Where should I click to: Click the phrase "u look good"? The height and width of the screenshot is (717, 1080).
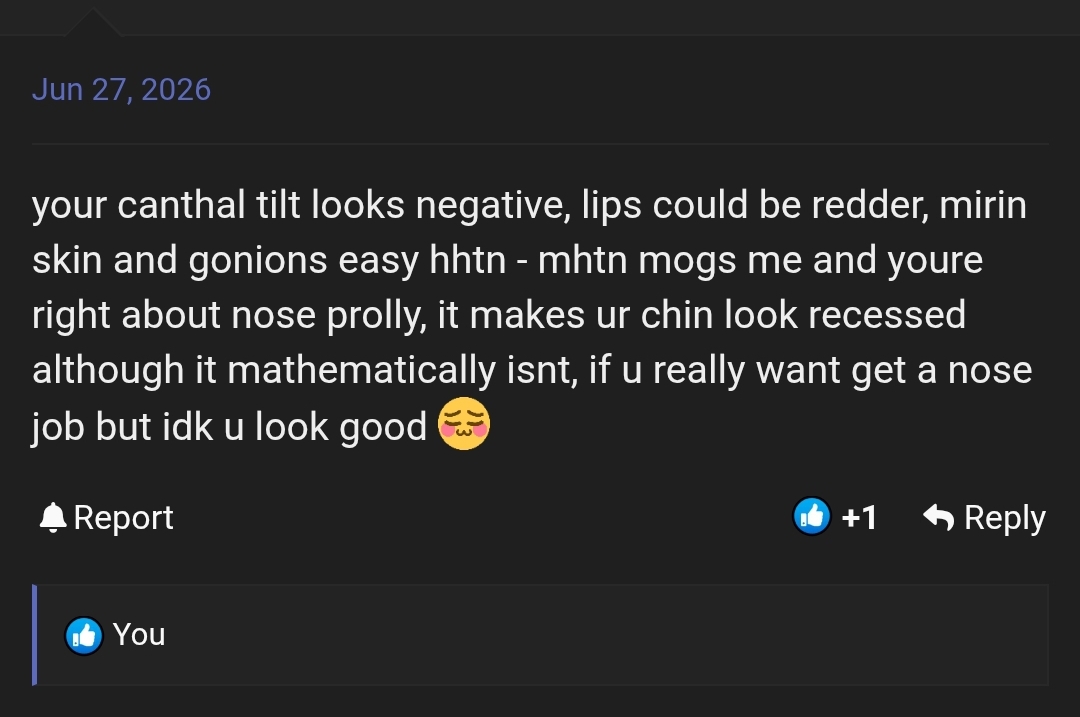tap(326, 426)
